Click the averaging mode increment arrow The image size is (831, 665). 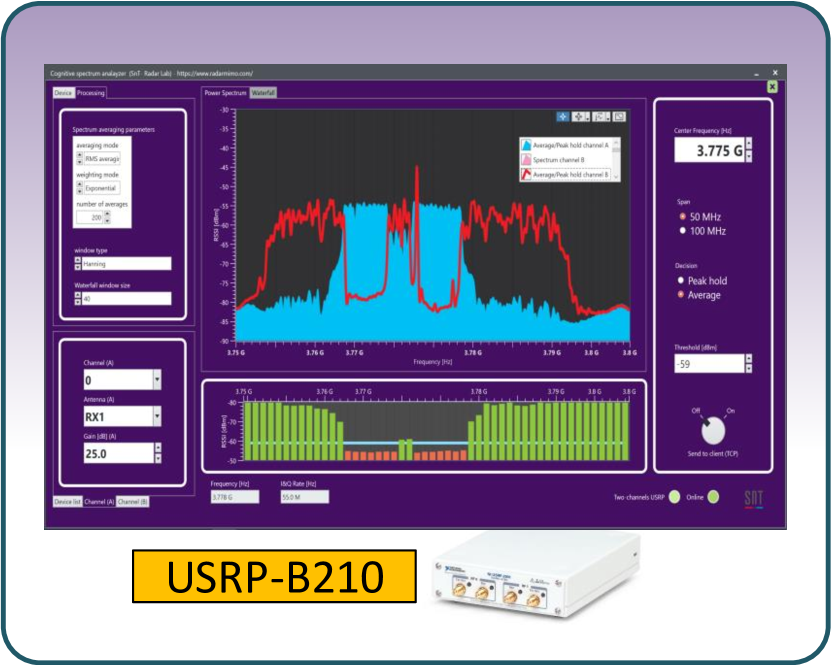tap(79, 155)
